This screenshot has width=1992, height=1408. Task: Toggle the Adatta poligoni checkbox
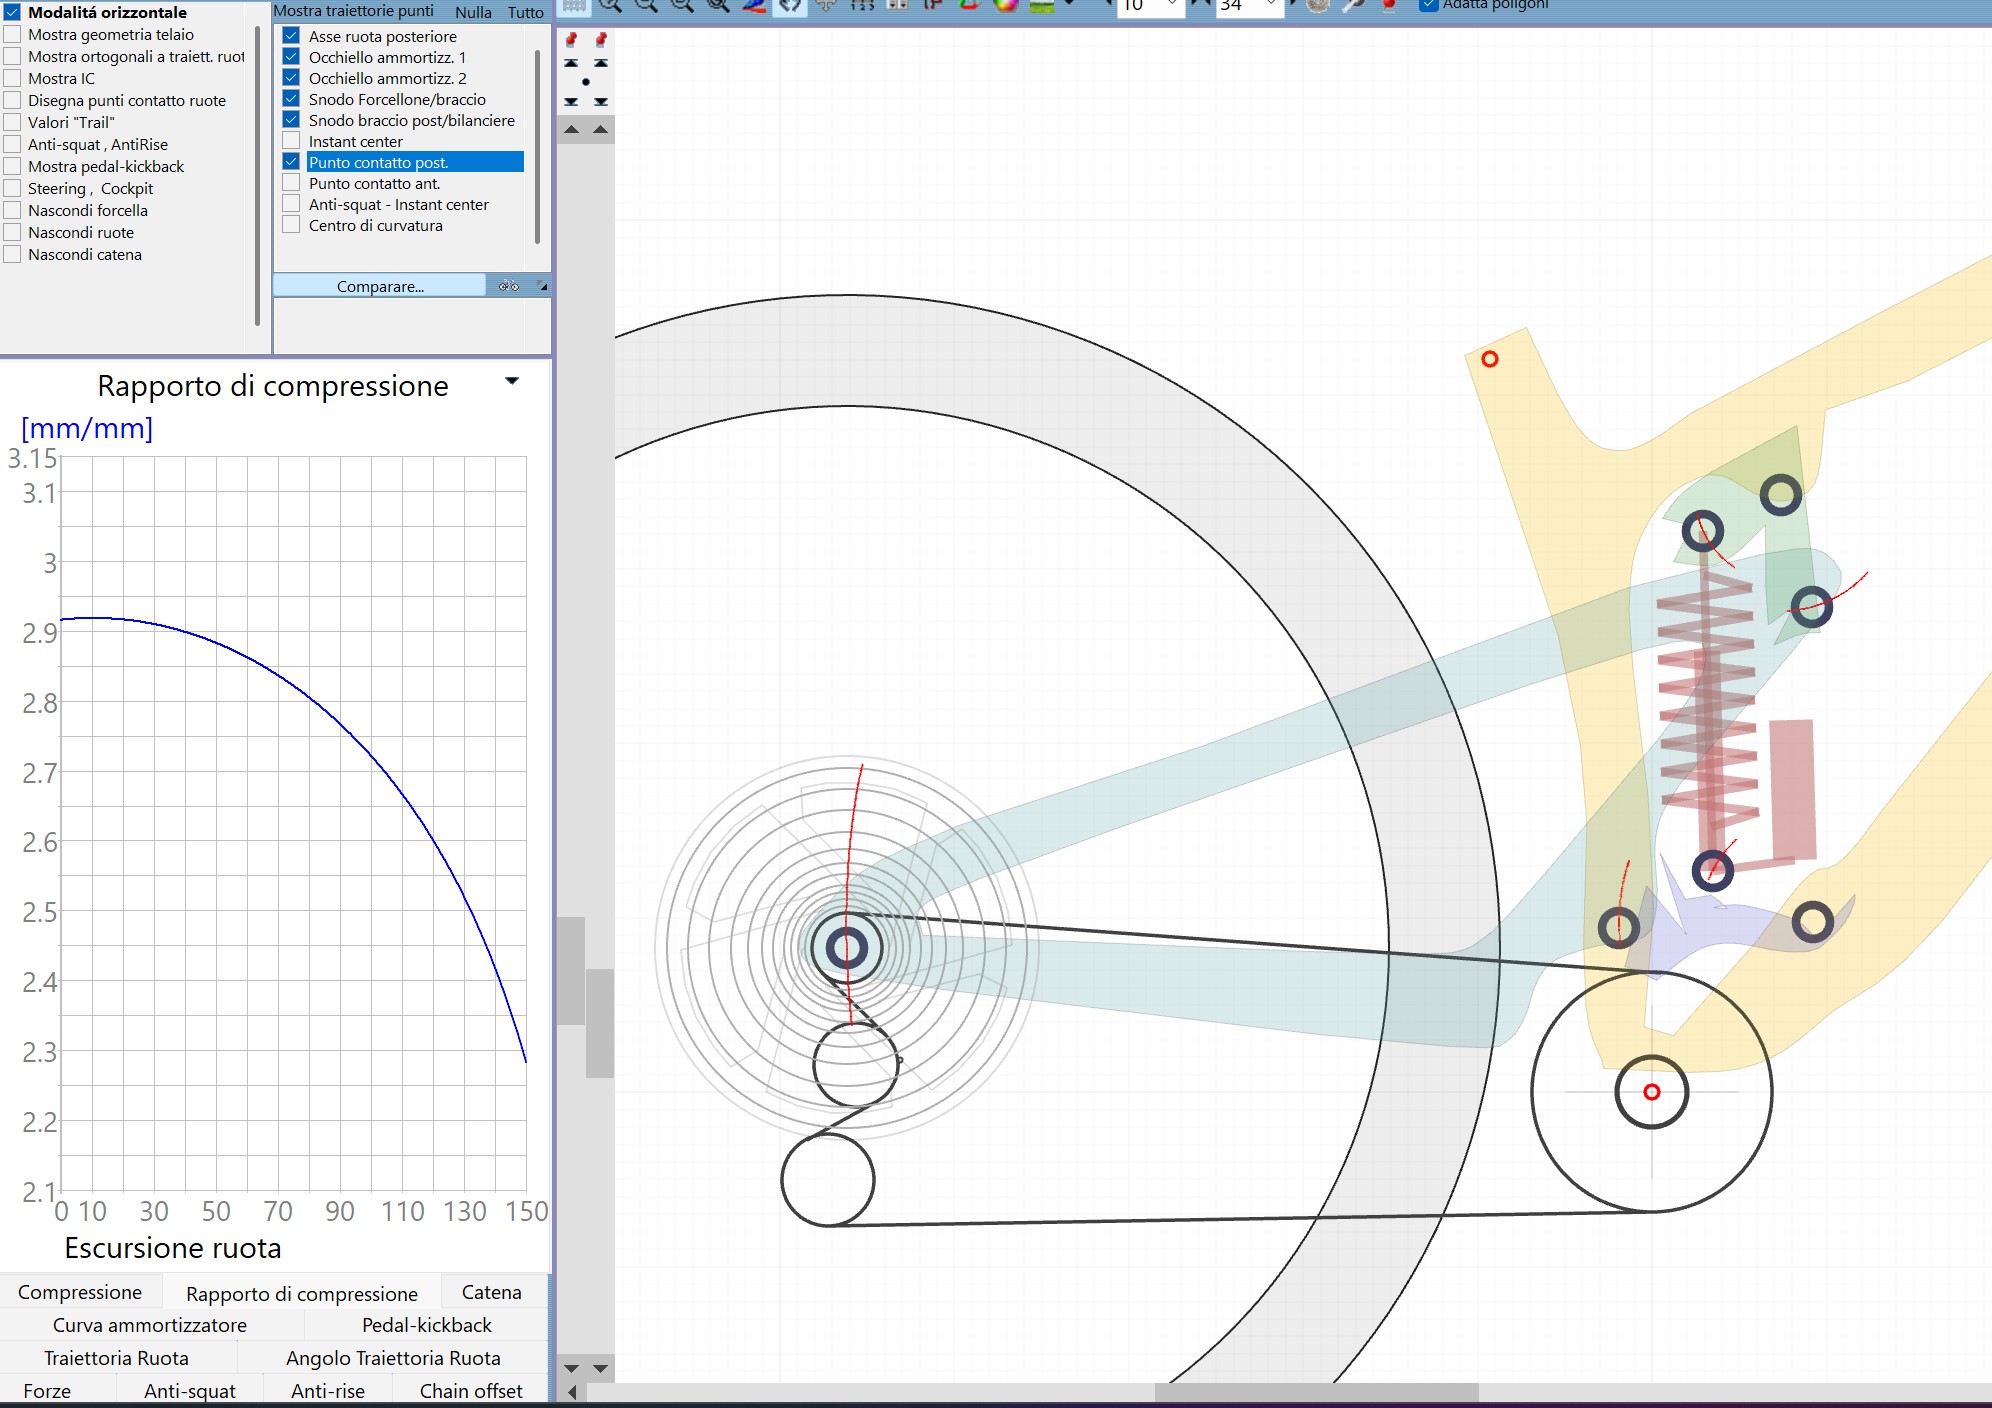(x=1429, y=5)
